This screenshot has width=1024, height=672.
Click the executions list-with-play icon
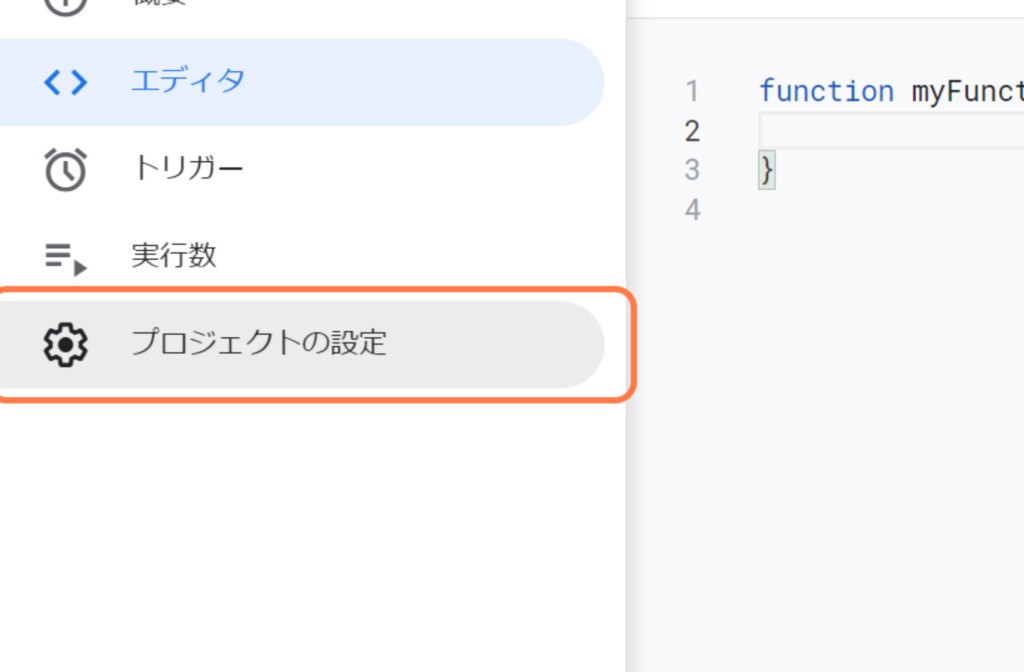[x=65, y=259]
